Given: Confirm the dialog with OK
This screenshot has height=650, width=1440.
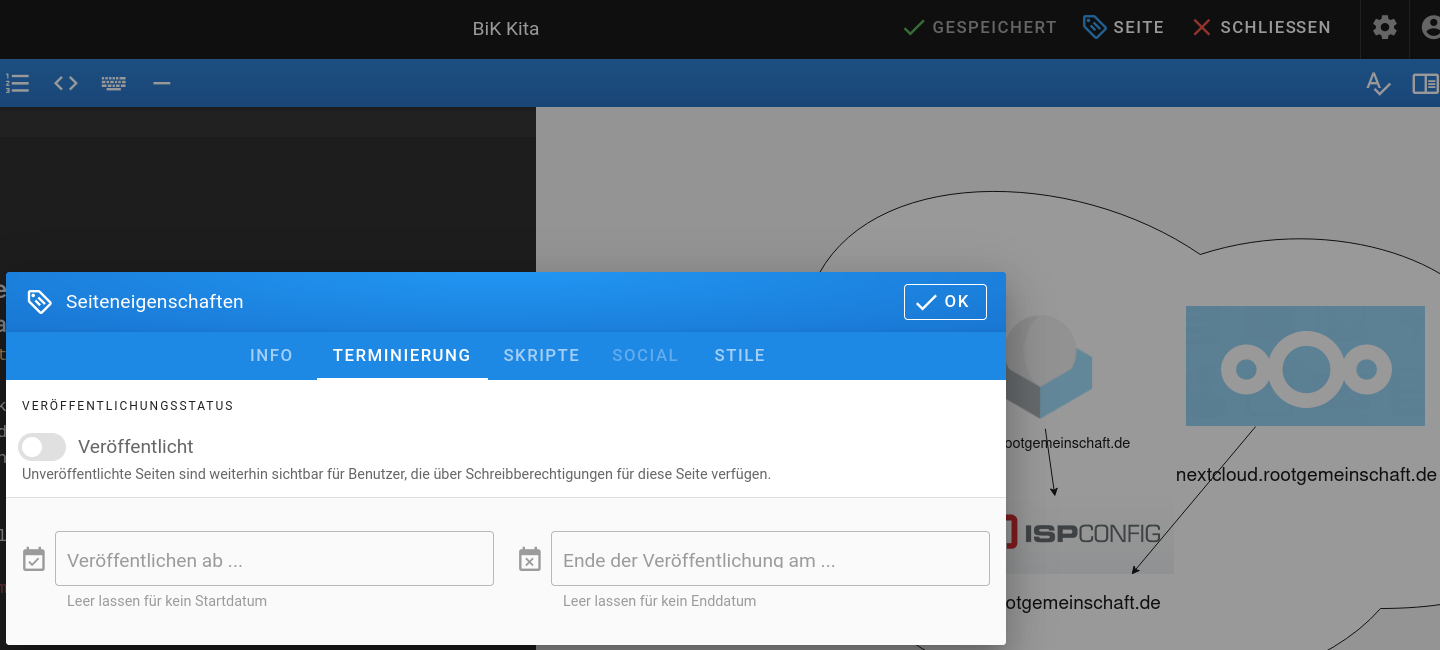Looking at the screenshot, I should point(944,301).
